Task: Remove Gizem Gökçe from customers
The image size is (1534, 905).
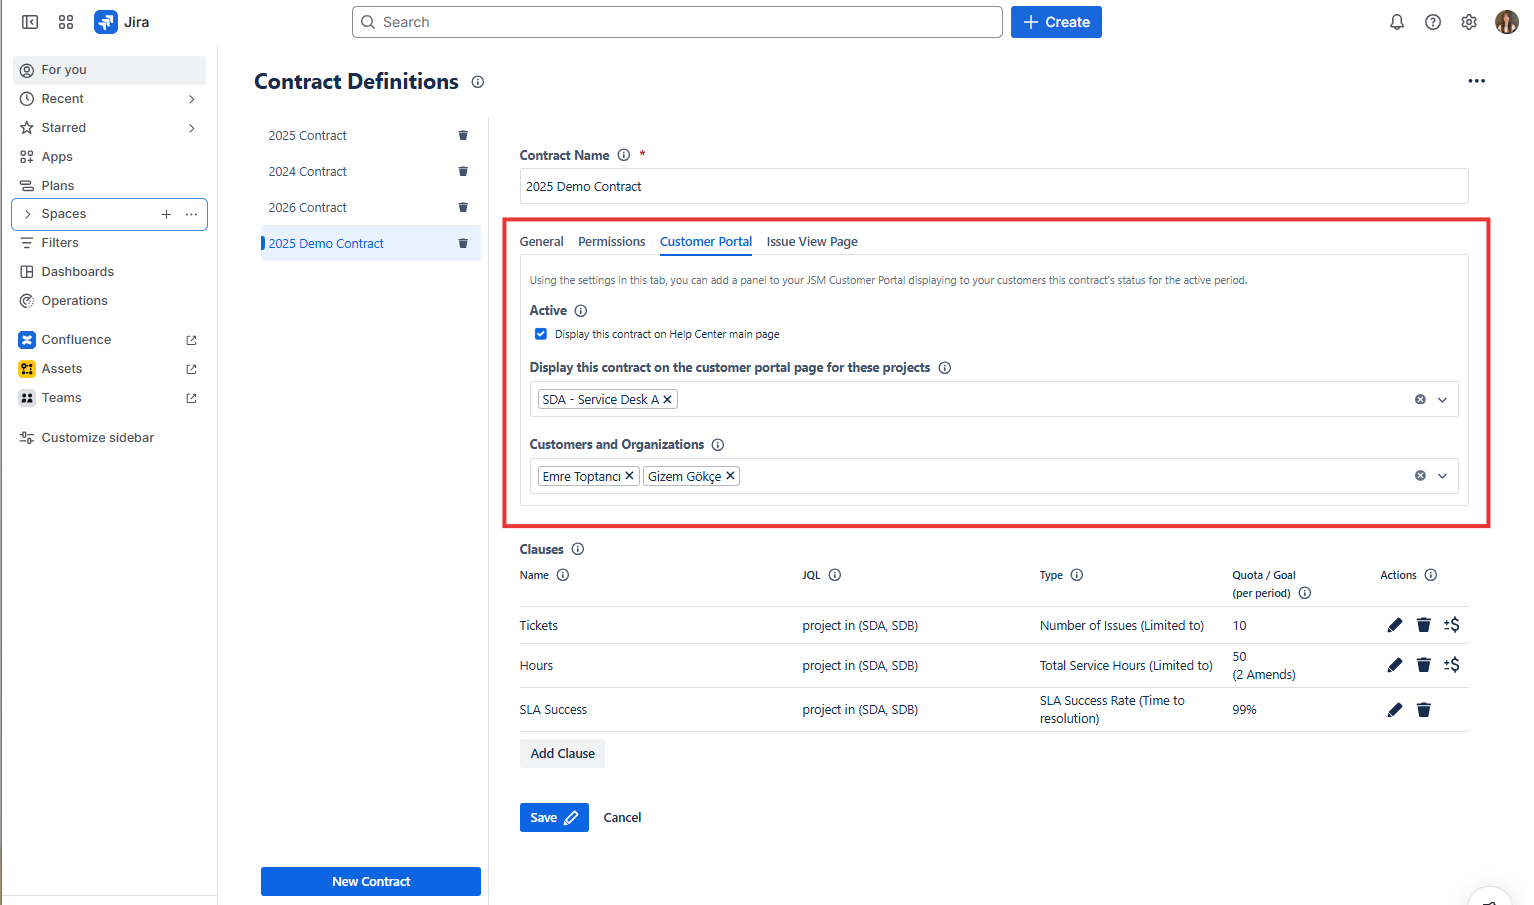Action: pyautogui.click(x=731, y=476)
